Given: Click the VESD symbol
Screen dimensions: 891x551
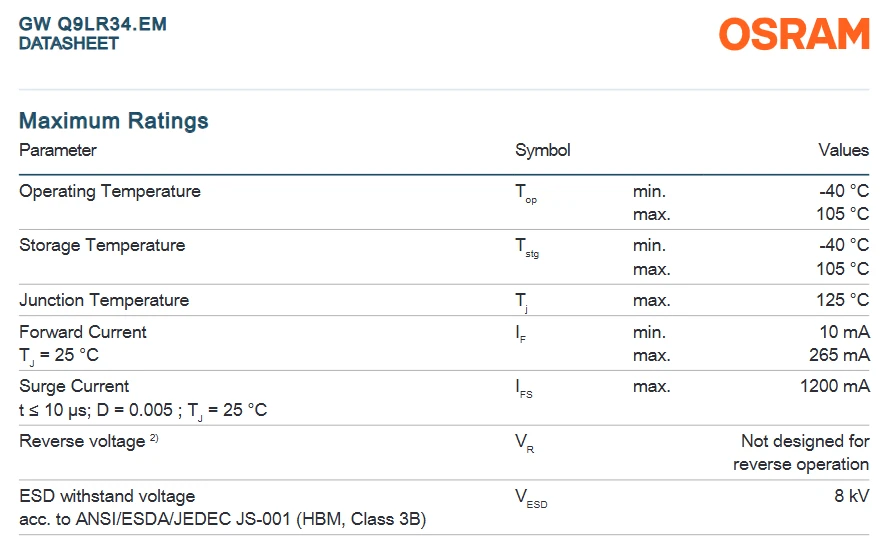Looking at the screenshot, I should [x=531, y=498].
